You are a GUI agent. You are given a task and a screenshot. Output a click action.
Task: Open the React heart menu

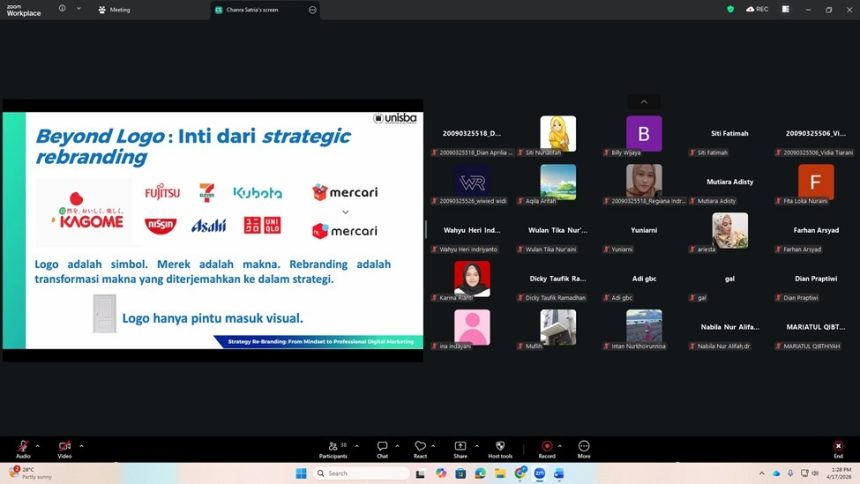[x=420, y=449]
